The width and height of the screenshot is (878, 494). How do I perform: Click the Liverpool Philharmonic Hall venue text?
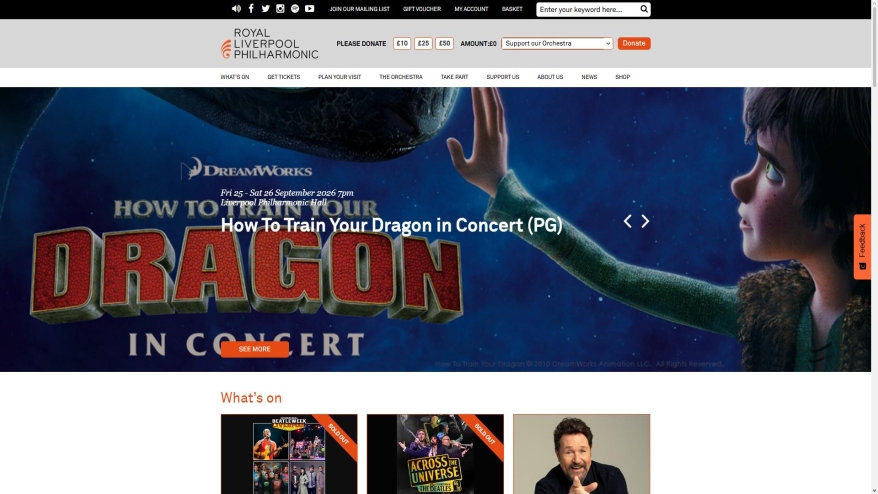pyautogui.click(x=273, y=202)
